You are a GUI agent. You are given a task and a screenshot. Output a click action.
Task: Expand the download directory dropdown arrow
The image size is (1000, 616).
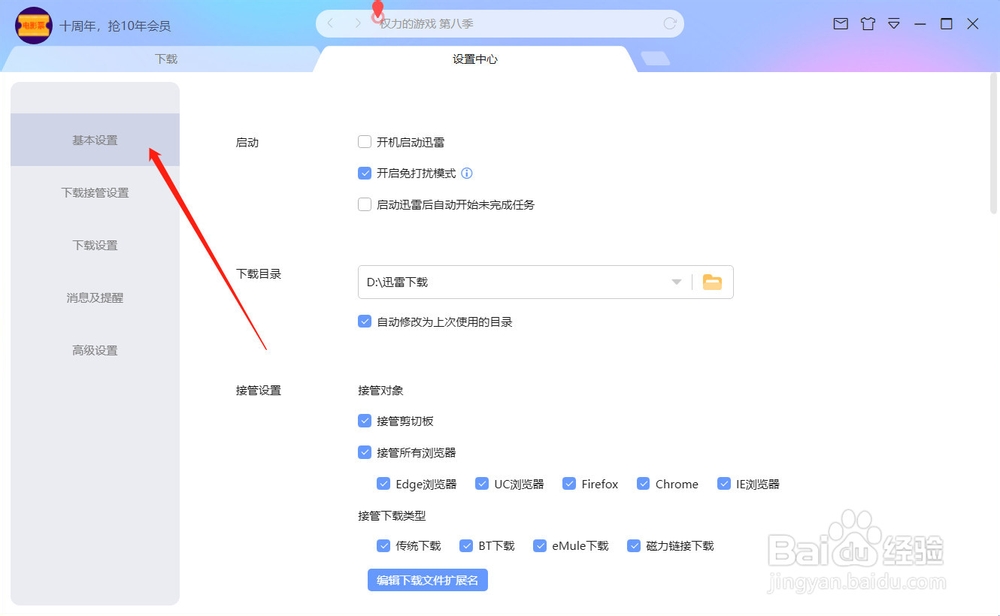click(676, 282)
